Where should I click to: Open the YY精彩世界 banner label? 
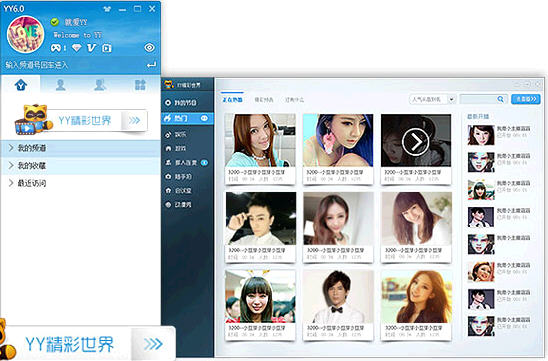coord(85,121)
